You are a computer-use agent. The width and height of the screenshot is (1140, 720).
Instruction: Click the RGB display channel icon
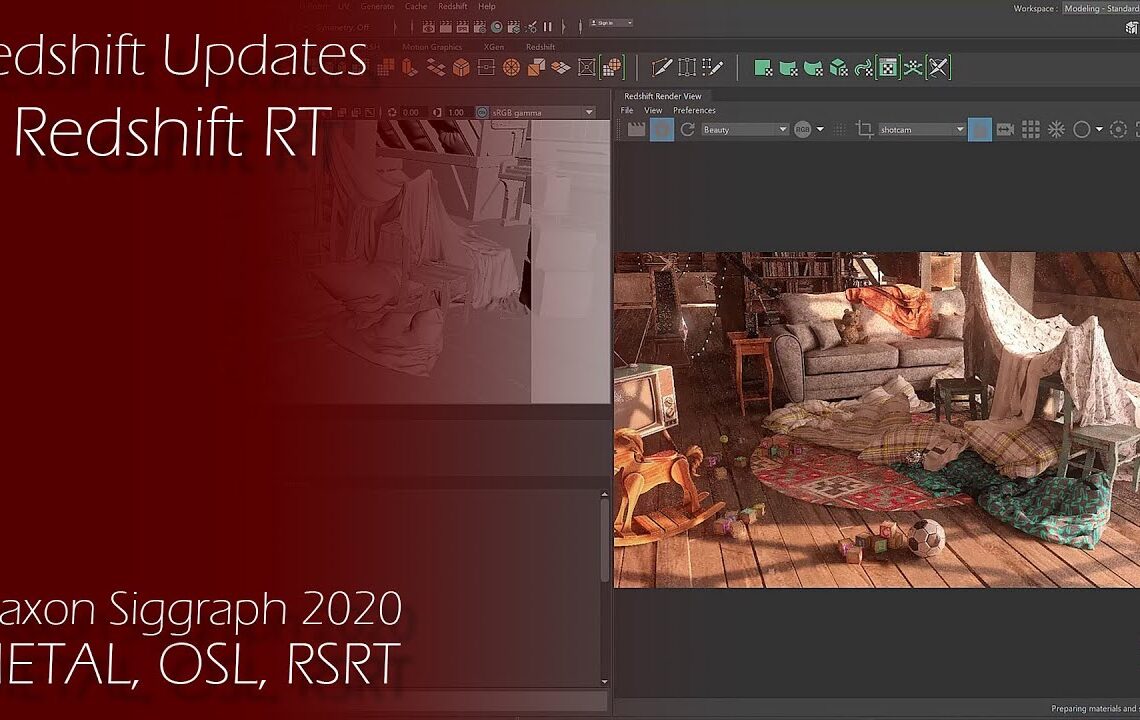[x=802, y=128]
